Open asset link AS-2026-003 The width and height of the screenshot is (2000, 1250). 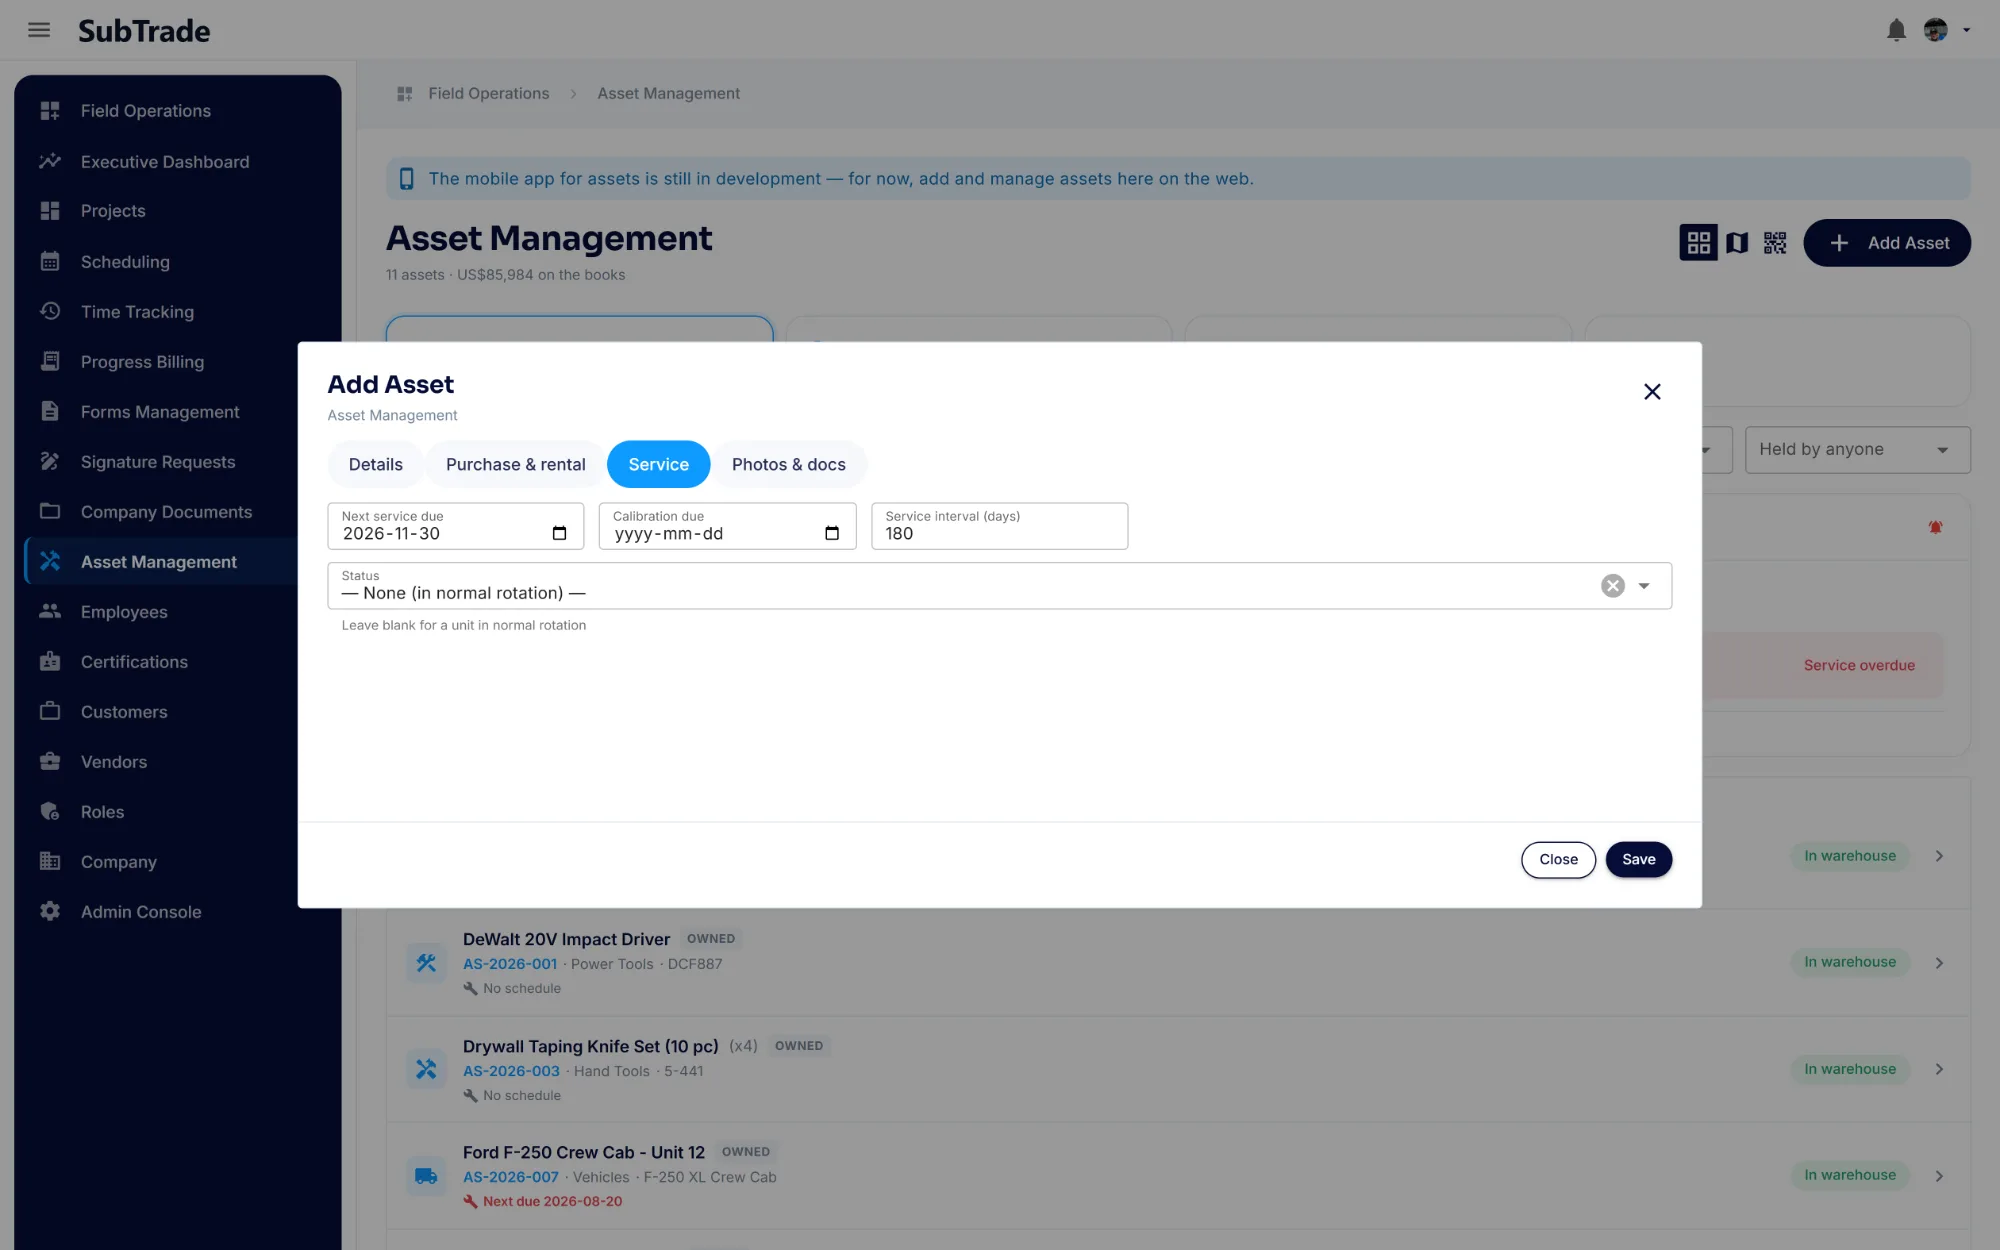511,1071
